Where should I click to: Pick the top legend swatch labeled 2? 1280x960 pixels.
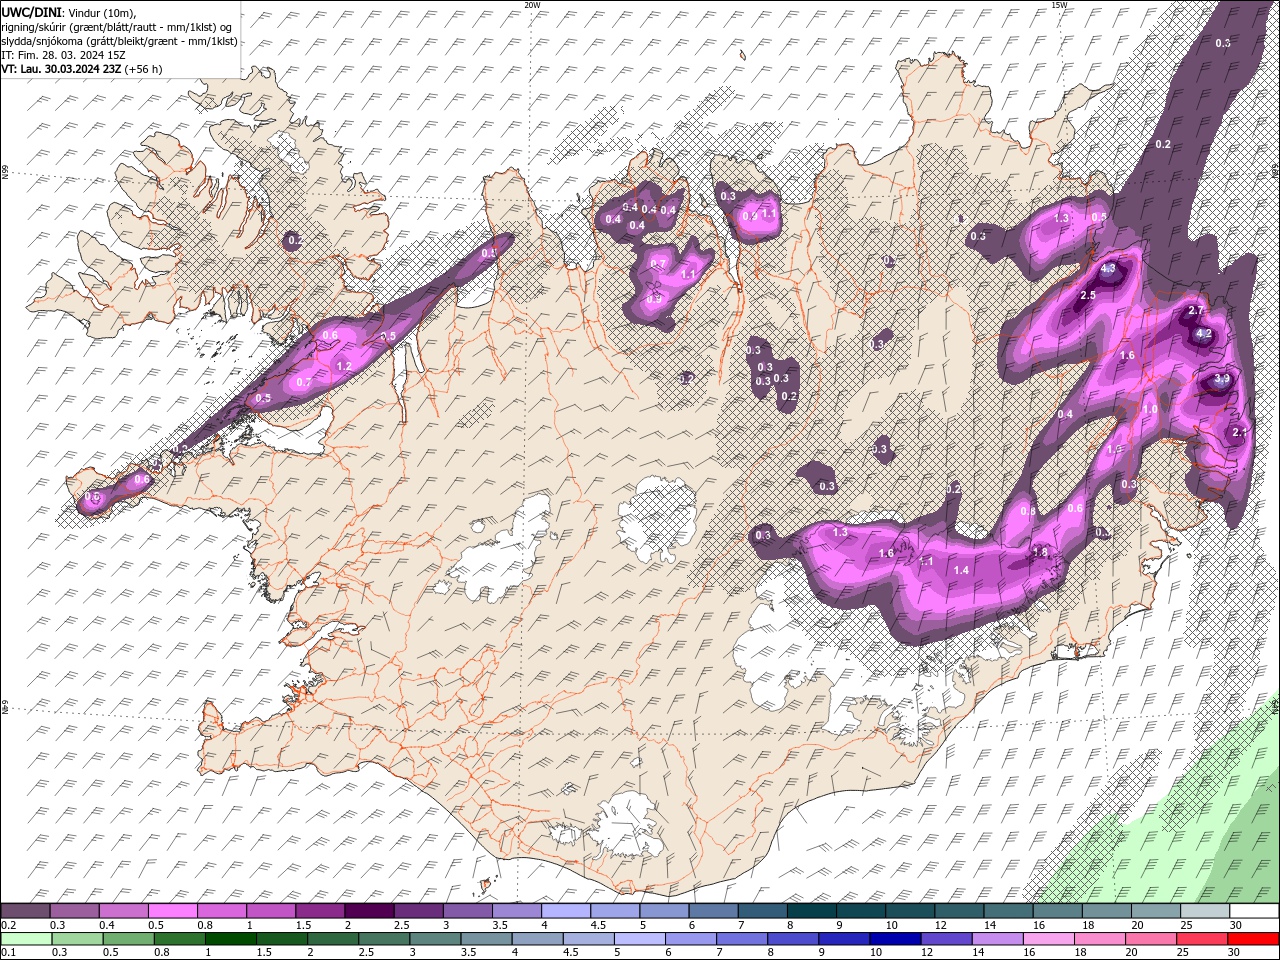click(x=369, y=911)
